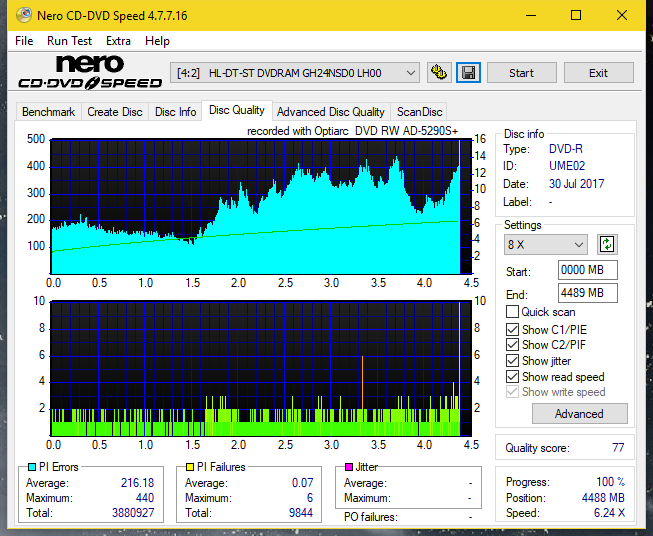
Task: Uncheck Show C1/PIE checkbox
Action: 512,329
